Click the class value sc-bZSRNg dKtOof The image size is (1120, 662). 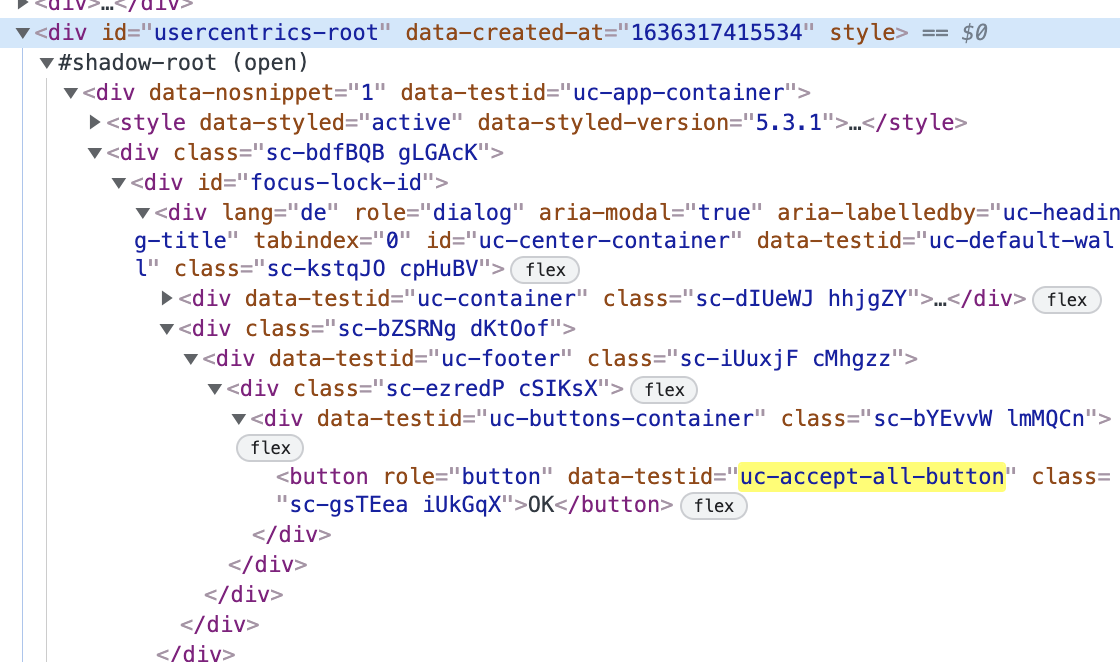(x=443, y=329)
